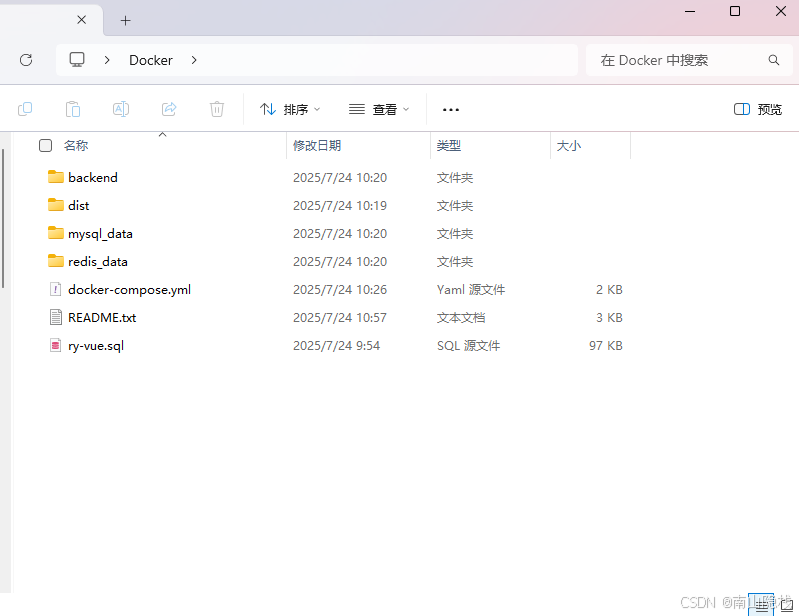Click the paste toolbar icon
This screenshot has height=616, width=799.
coord(73,109)
